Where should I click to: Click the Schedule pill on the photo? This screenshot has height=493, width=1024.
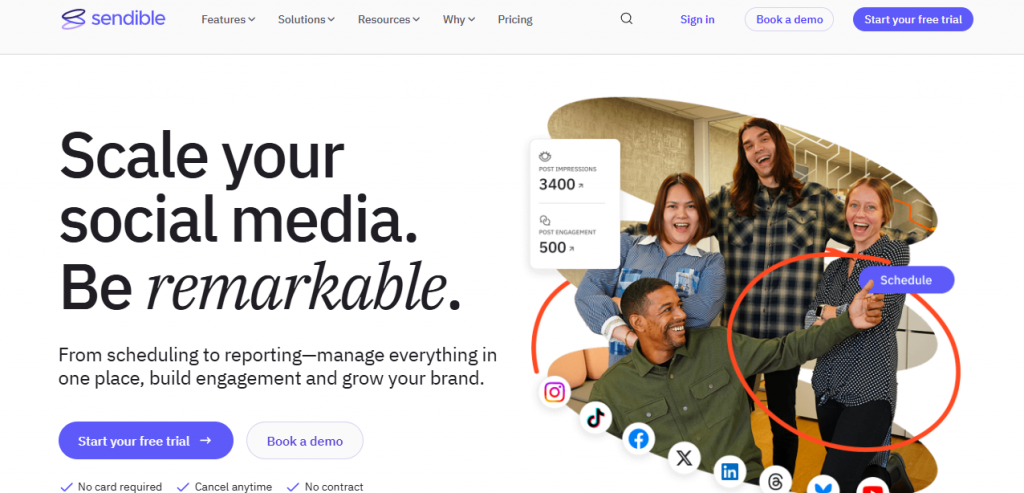[906, 280]
